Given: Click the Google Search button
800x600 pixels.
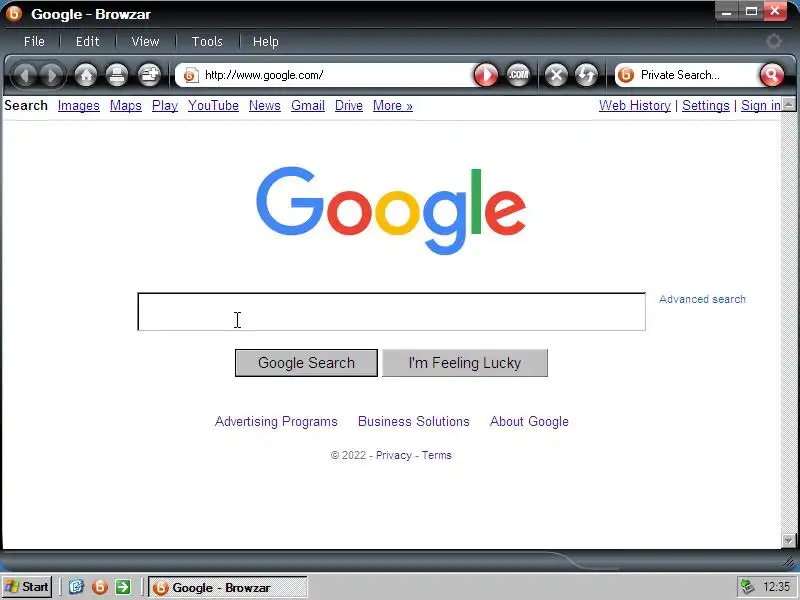Looking at the screenshot, I should (306, 363).
